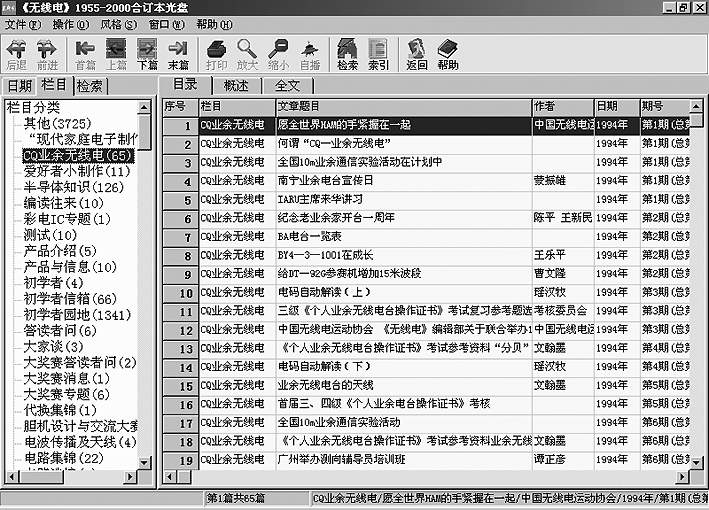Open the 检索 (search) toolbar icon
Viewport: 709px width, 510px height.
click(347, 54)
